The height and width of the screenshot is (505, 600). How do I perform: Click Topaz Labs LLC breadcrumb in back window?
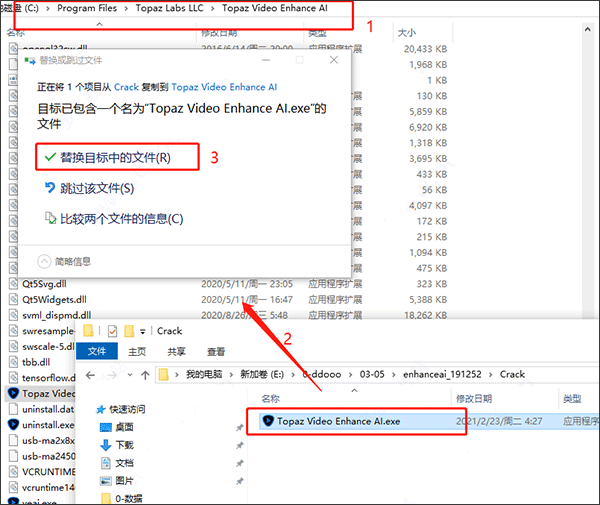pyautogui.click(x=170, y=8)
